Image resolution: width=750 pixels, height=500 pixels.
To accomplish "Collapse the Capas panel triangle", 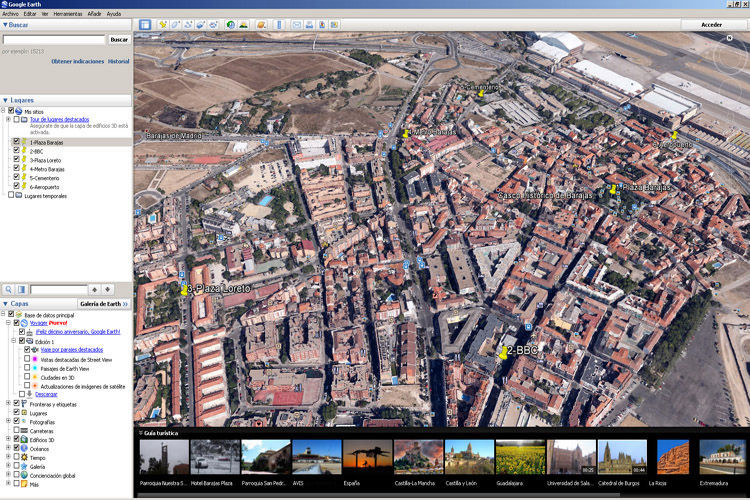I will (5, 304).
